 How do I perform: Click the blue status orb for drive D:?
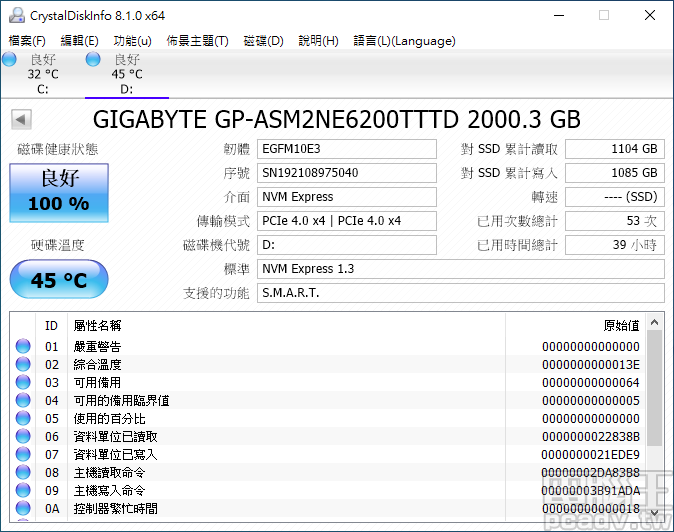(x=93, y=59)
